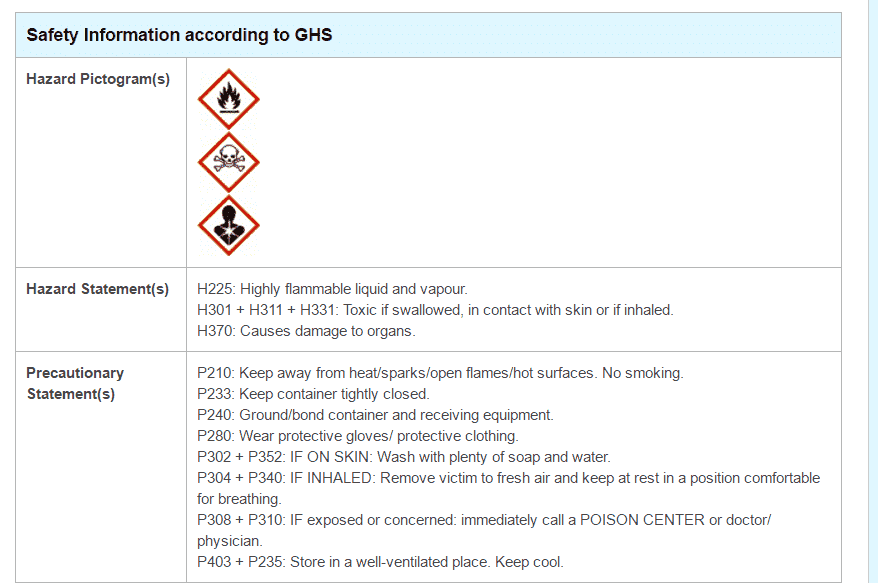Select the 'Hazard Pictogram(s)' row label
Image resolution: width=878 pixels, height=583 pixels.
(98, 79)
